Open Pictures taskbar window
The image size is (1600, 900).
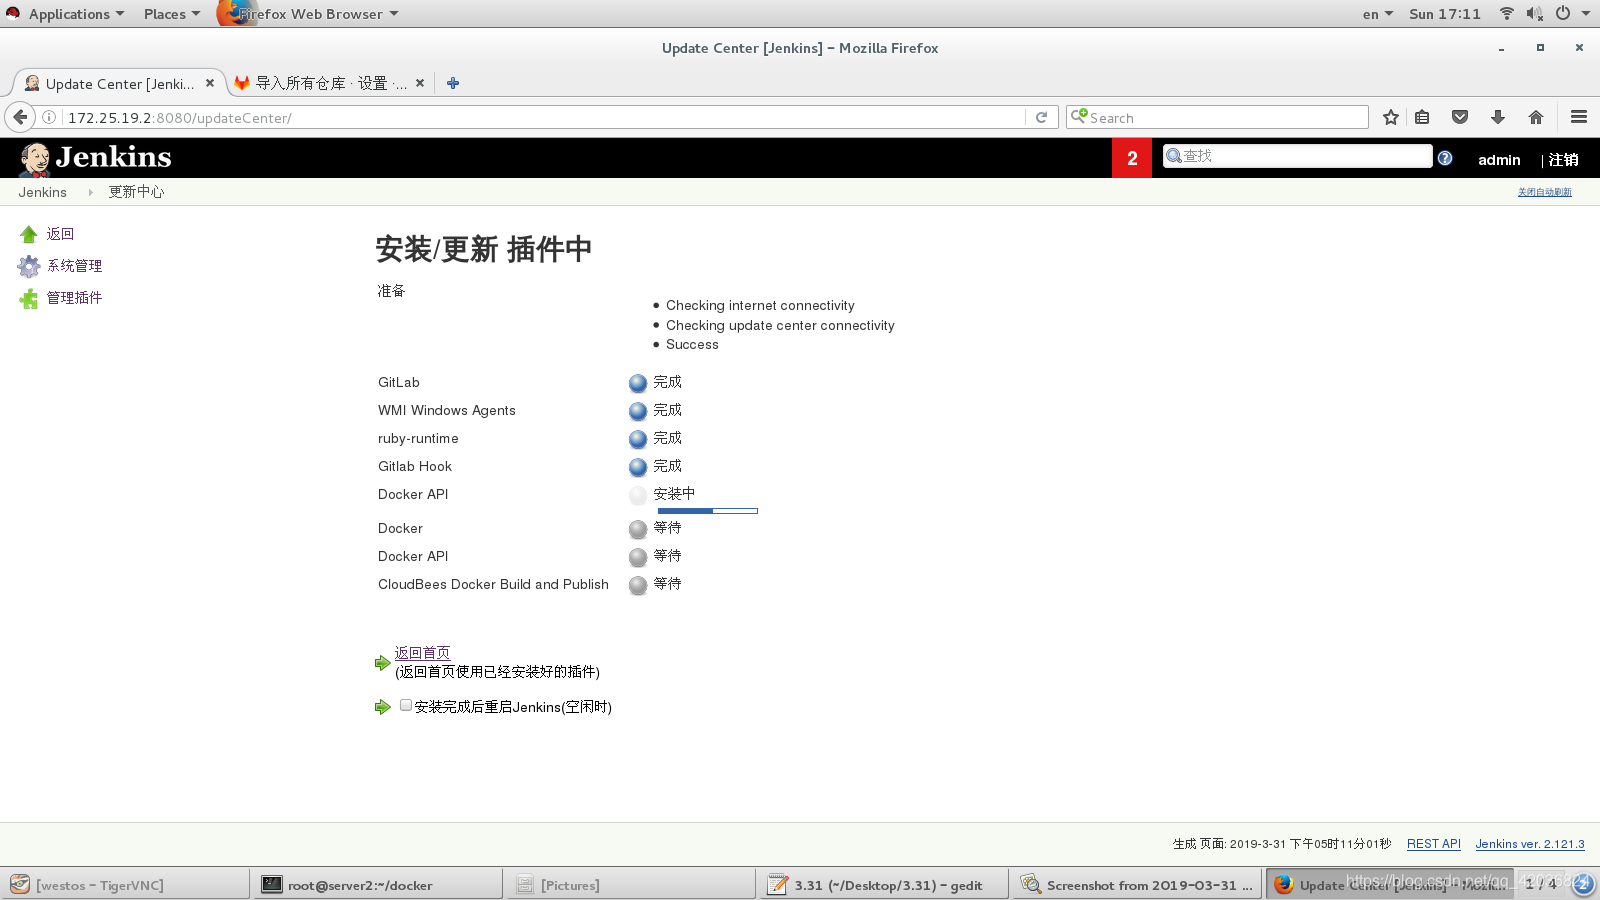click(x=631, y=885)
